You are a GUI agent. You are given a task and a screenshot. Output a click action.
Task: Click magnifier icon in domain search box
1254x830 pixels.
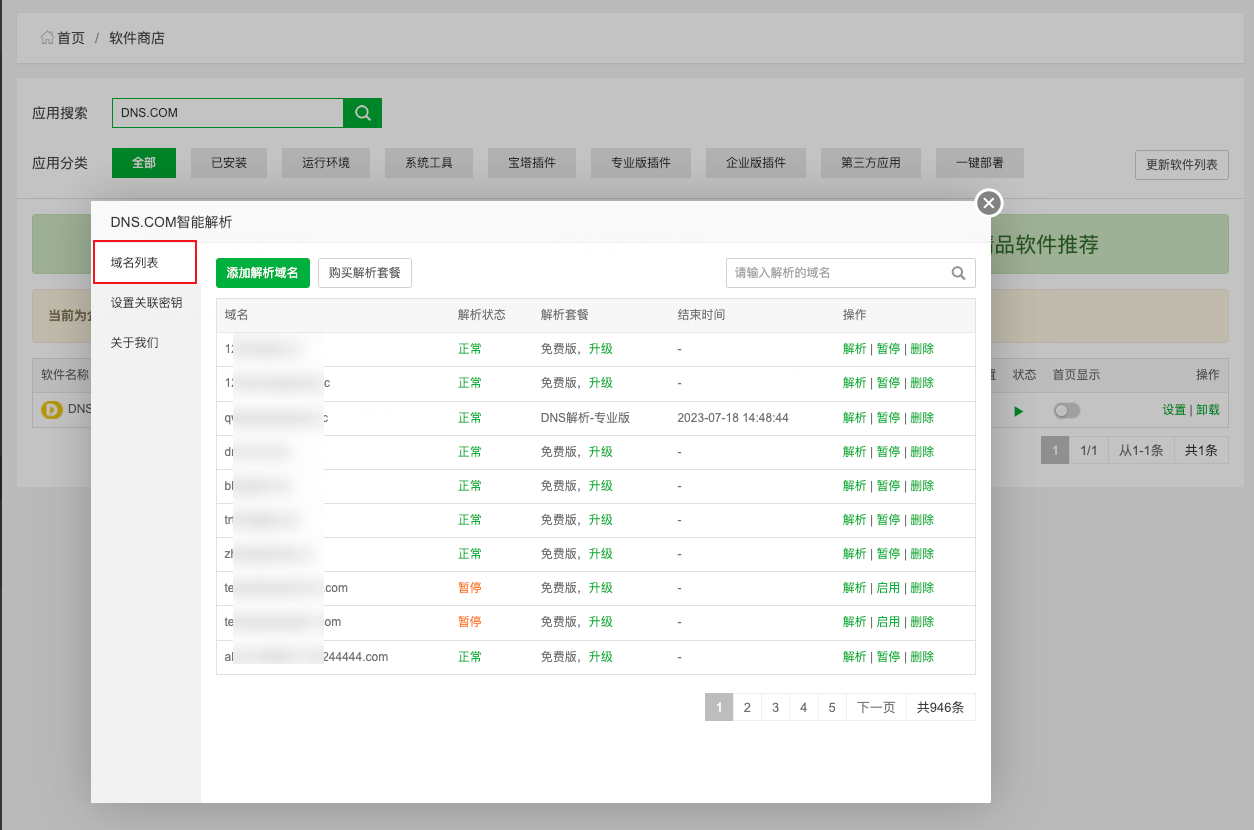958,273
